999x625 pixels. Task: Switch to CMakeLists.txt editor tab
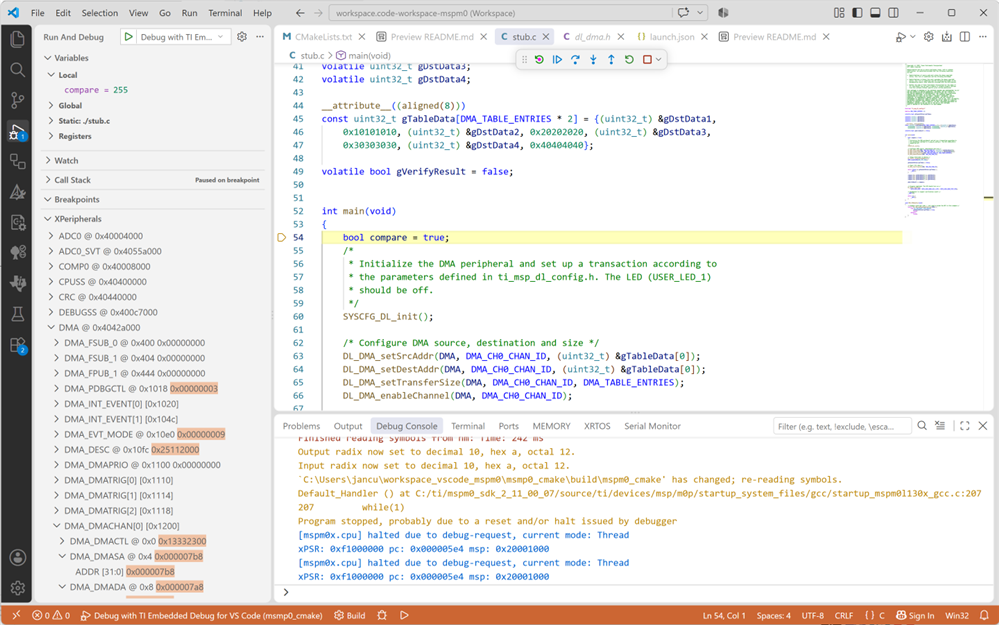coord(323,37)
